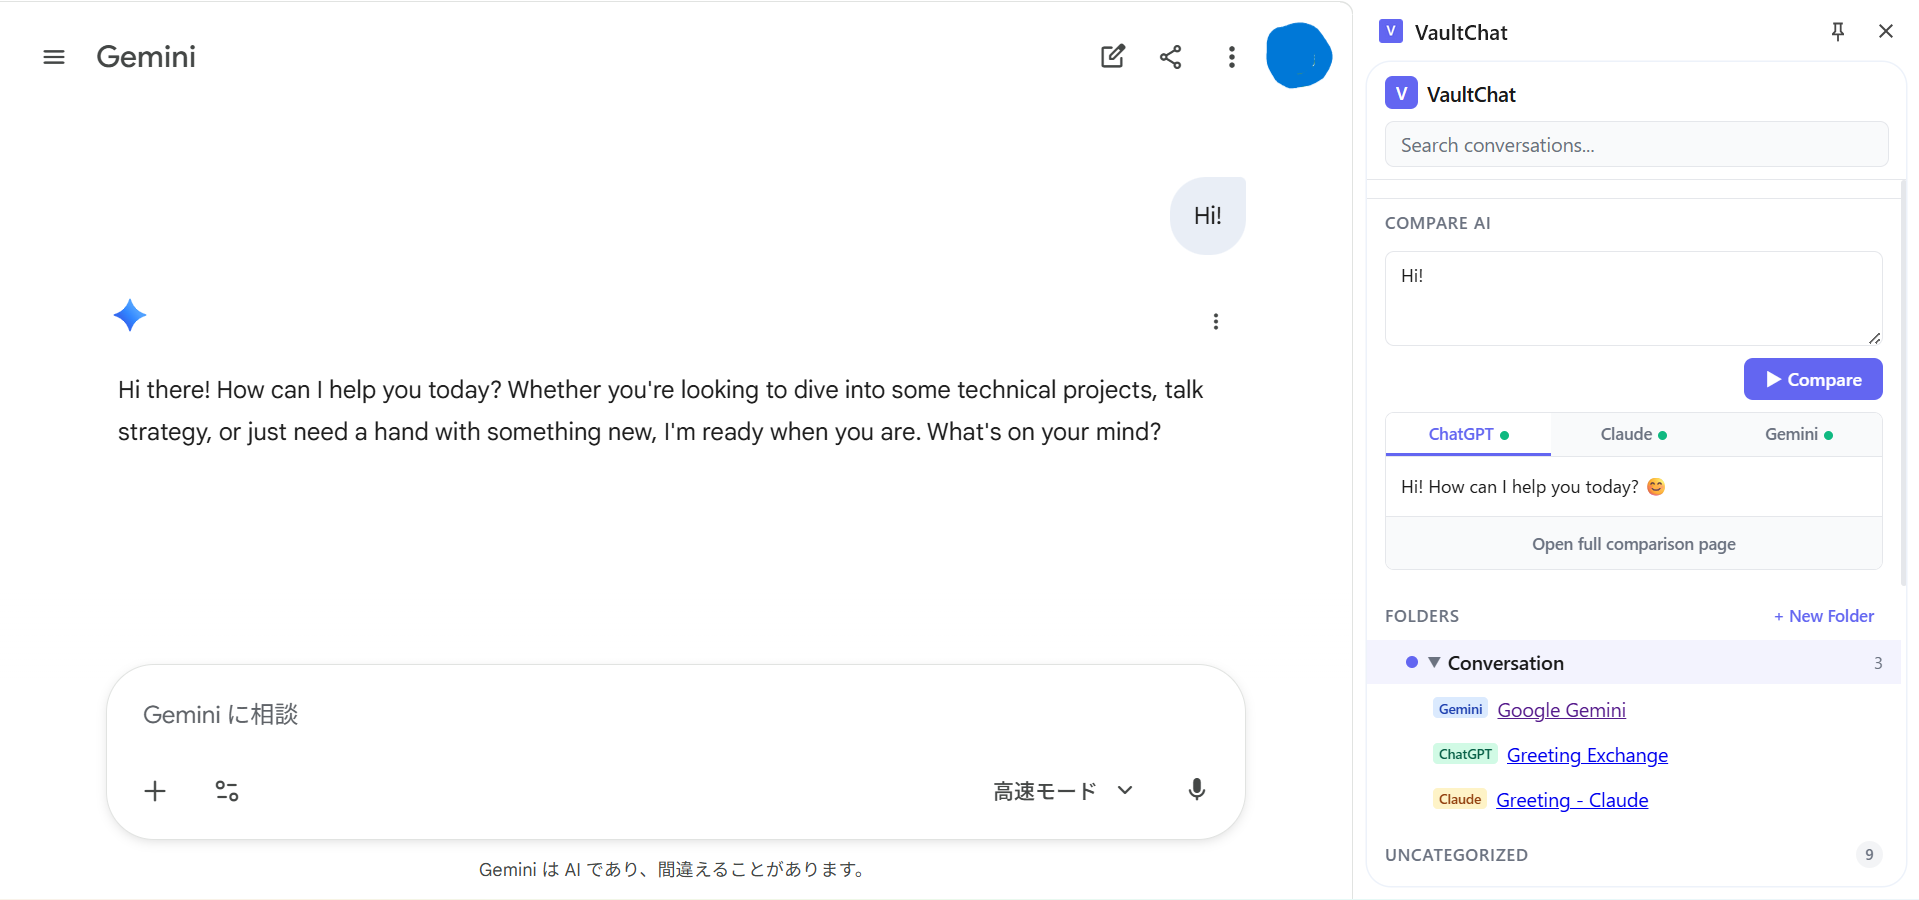Viewport: 1919px width, 900px height.
Task: Toggle the blue dot beside Conversation folder
Action: (x=1411, y=662)
